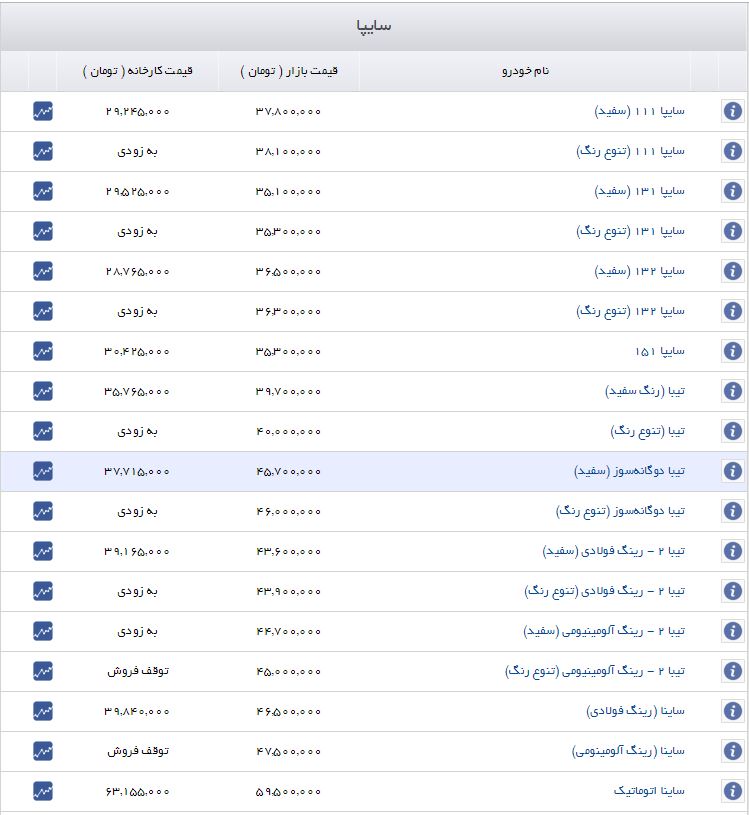Open the سایپا ۱۳۲ (سفید) car link
Screen dimensions: 749x815
coord(639,271)
